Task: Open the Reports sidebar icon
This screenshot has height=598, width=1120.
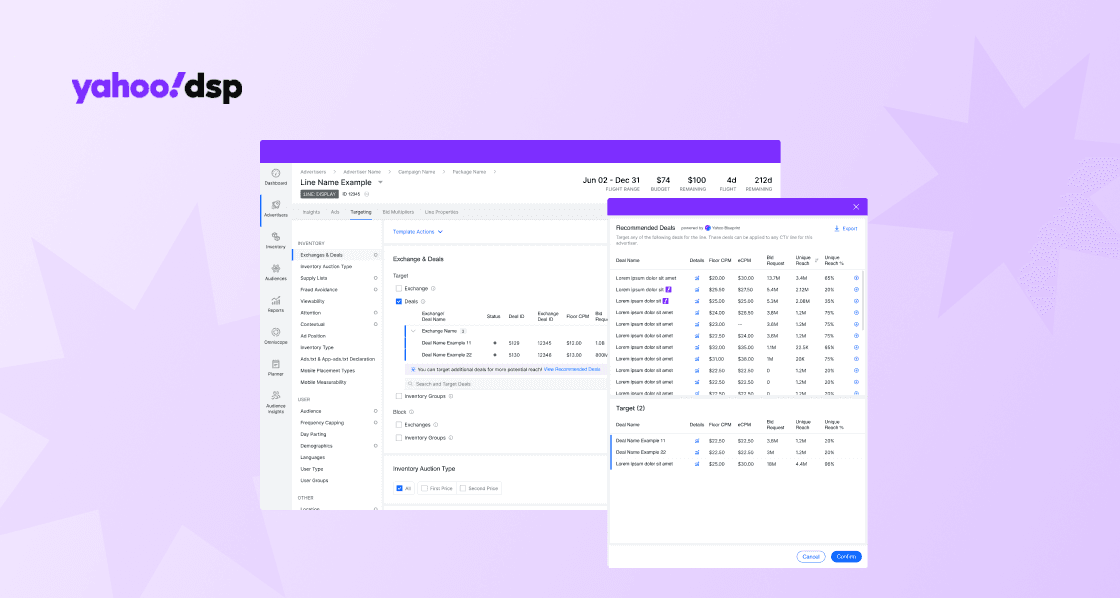Action: [x=276, y=300]
